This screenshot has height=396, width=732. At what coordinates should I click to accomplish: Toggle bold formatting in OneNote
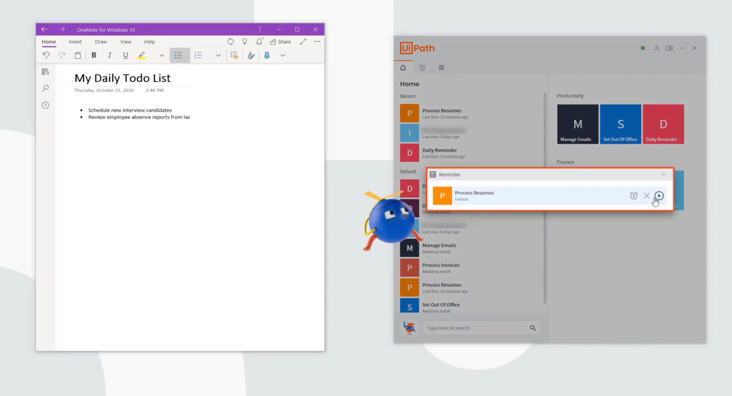(94, 55)
